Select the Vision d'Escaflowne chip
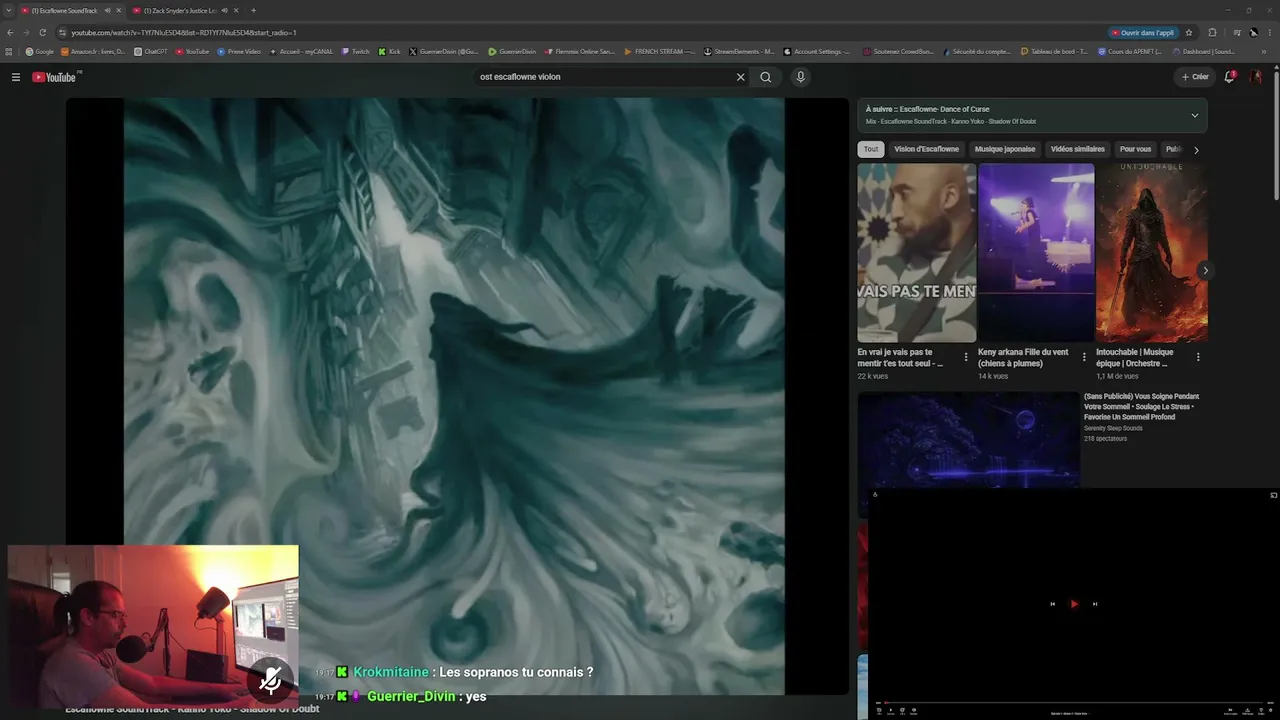 pyautogui.click(x=926, y=149)
